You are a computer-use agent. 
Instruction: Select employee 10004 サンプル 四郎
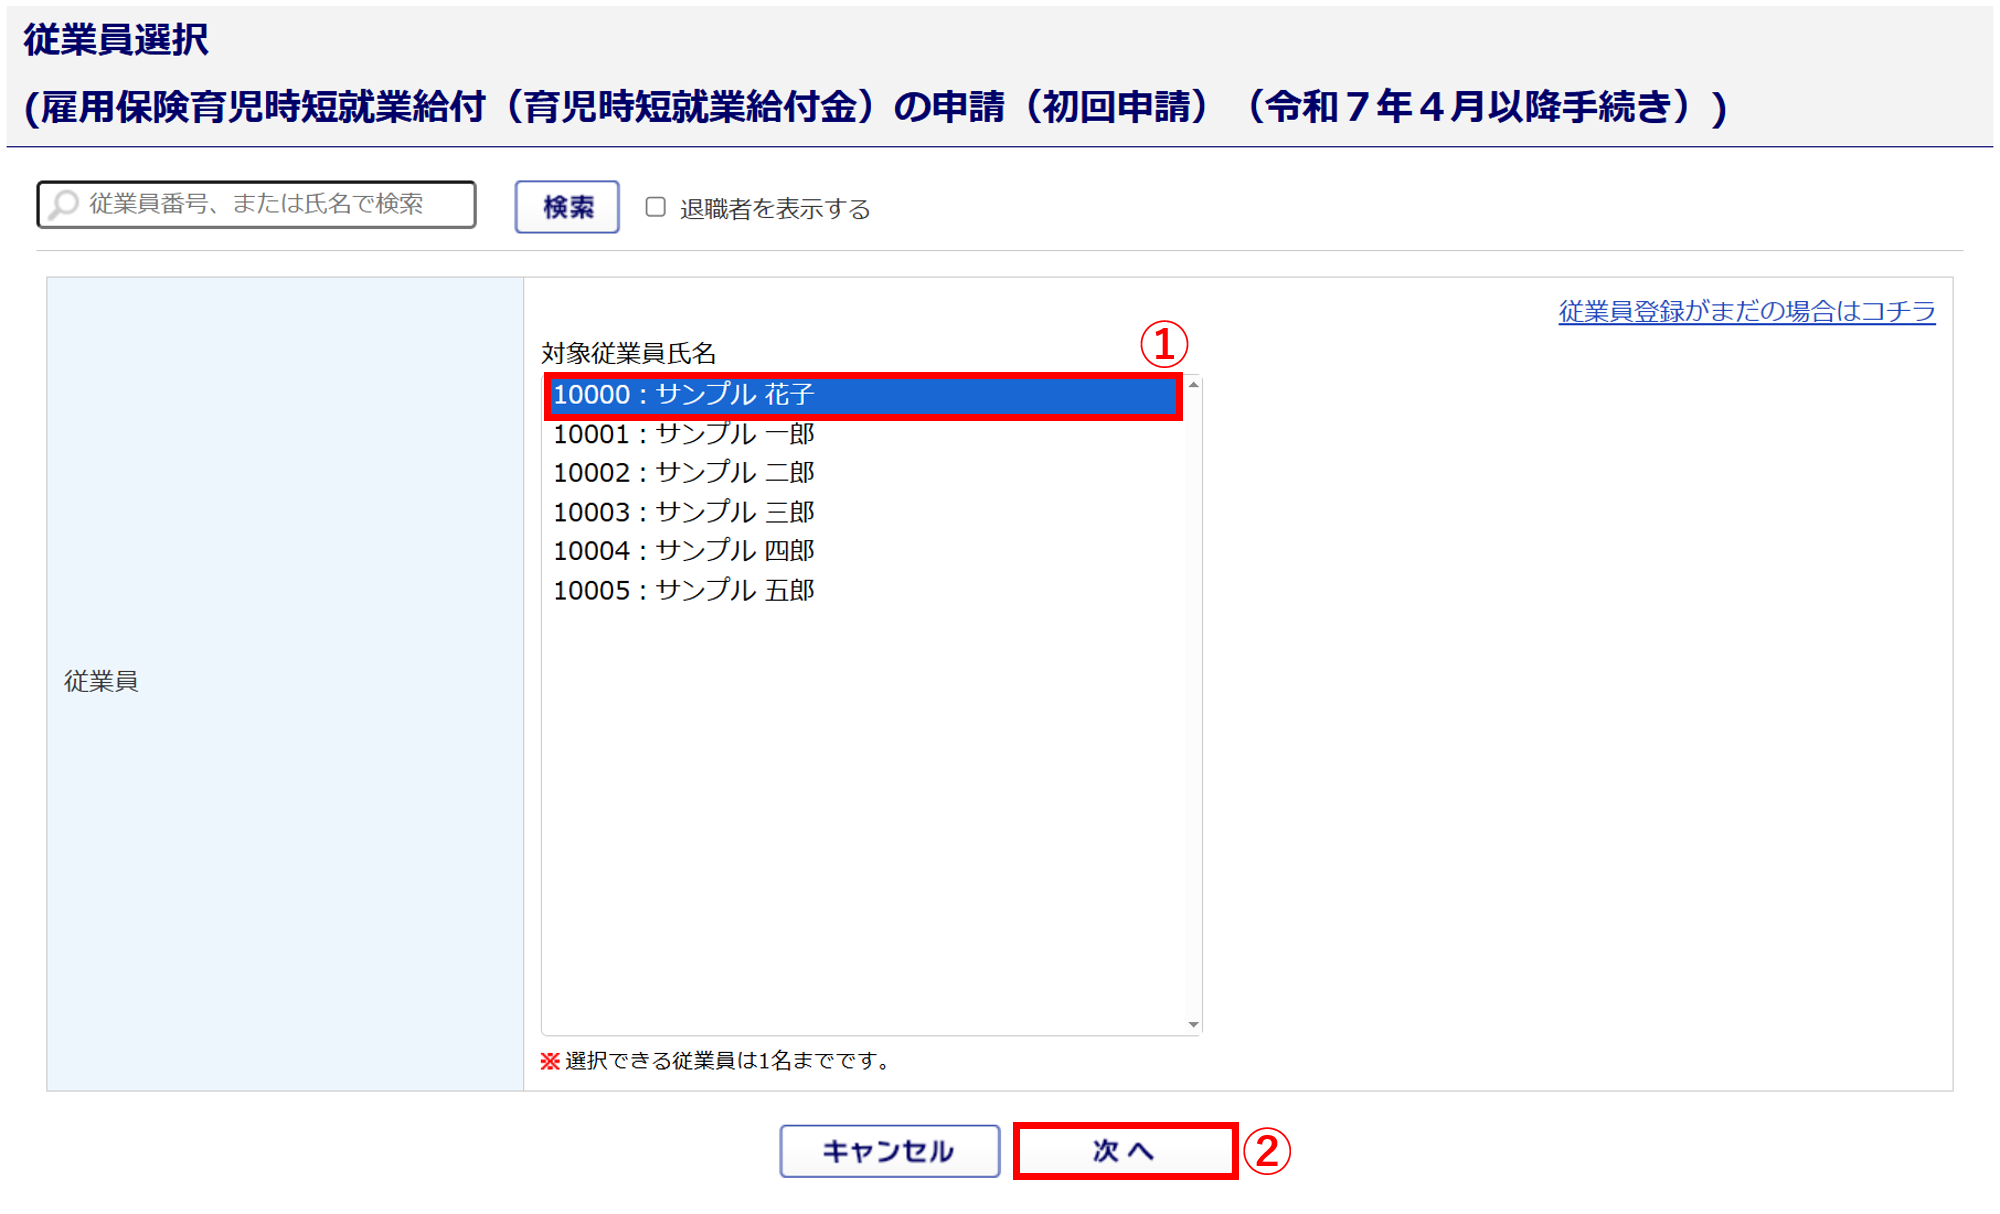684,551
